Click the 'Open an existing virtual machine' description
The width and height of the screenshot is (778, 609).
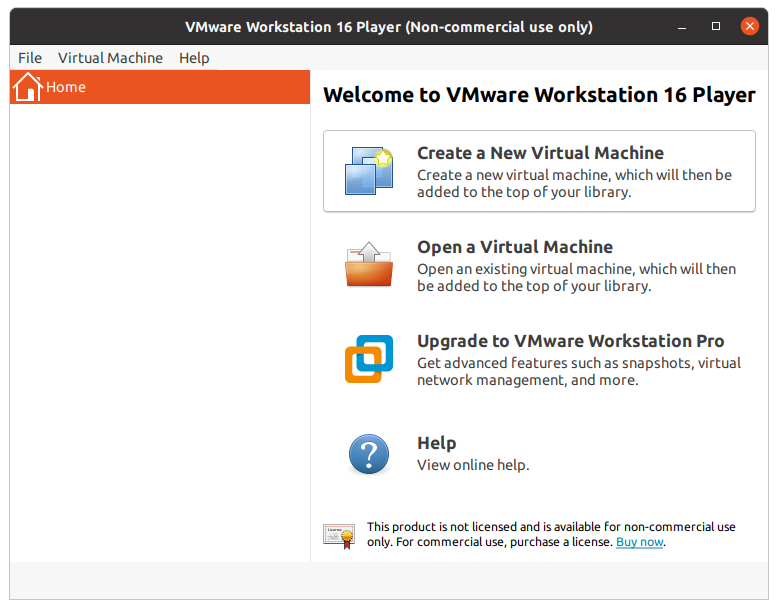point(577,277)
